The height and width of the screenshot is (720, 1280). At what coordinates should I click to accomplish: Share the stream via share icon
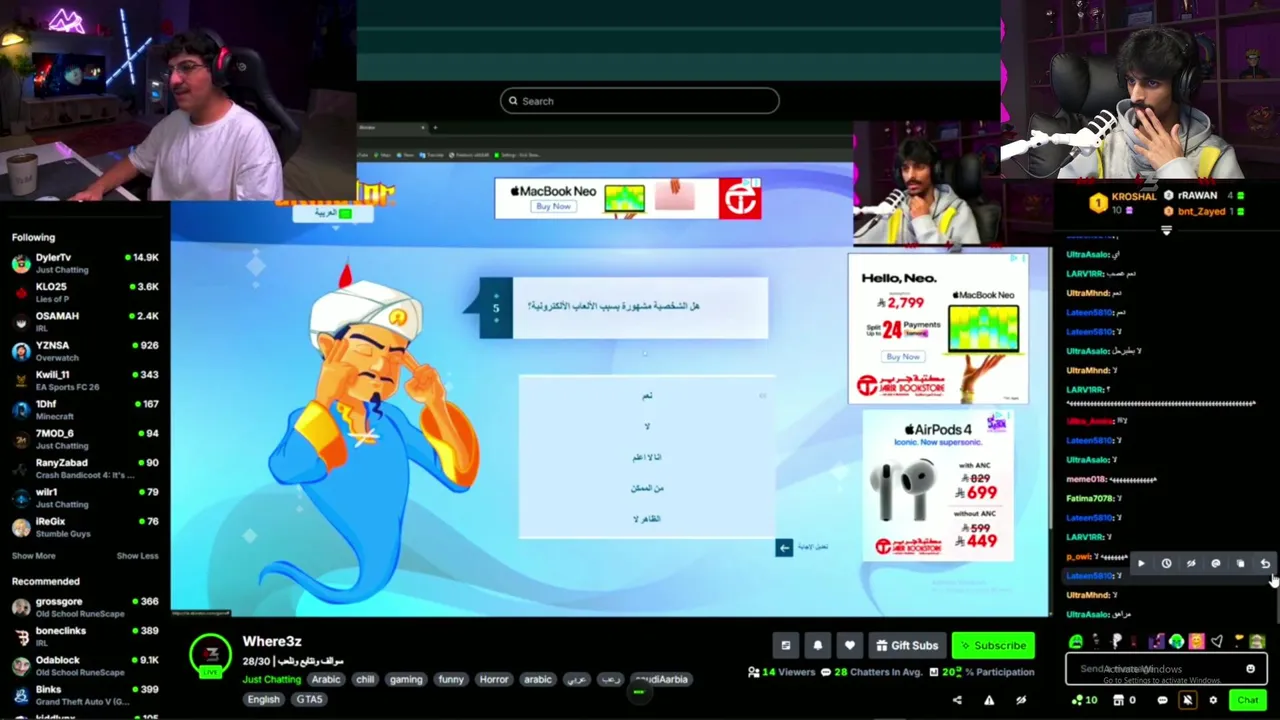(957, 700)
